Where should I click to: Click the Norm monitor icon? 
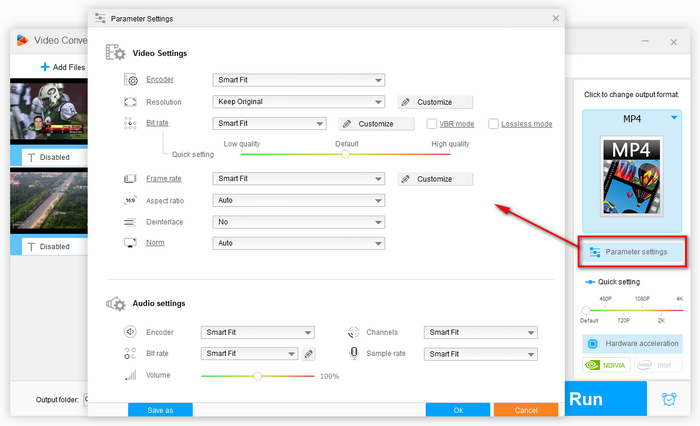(130, 243)
